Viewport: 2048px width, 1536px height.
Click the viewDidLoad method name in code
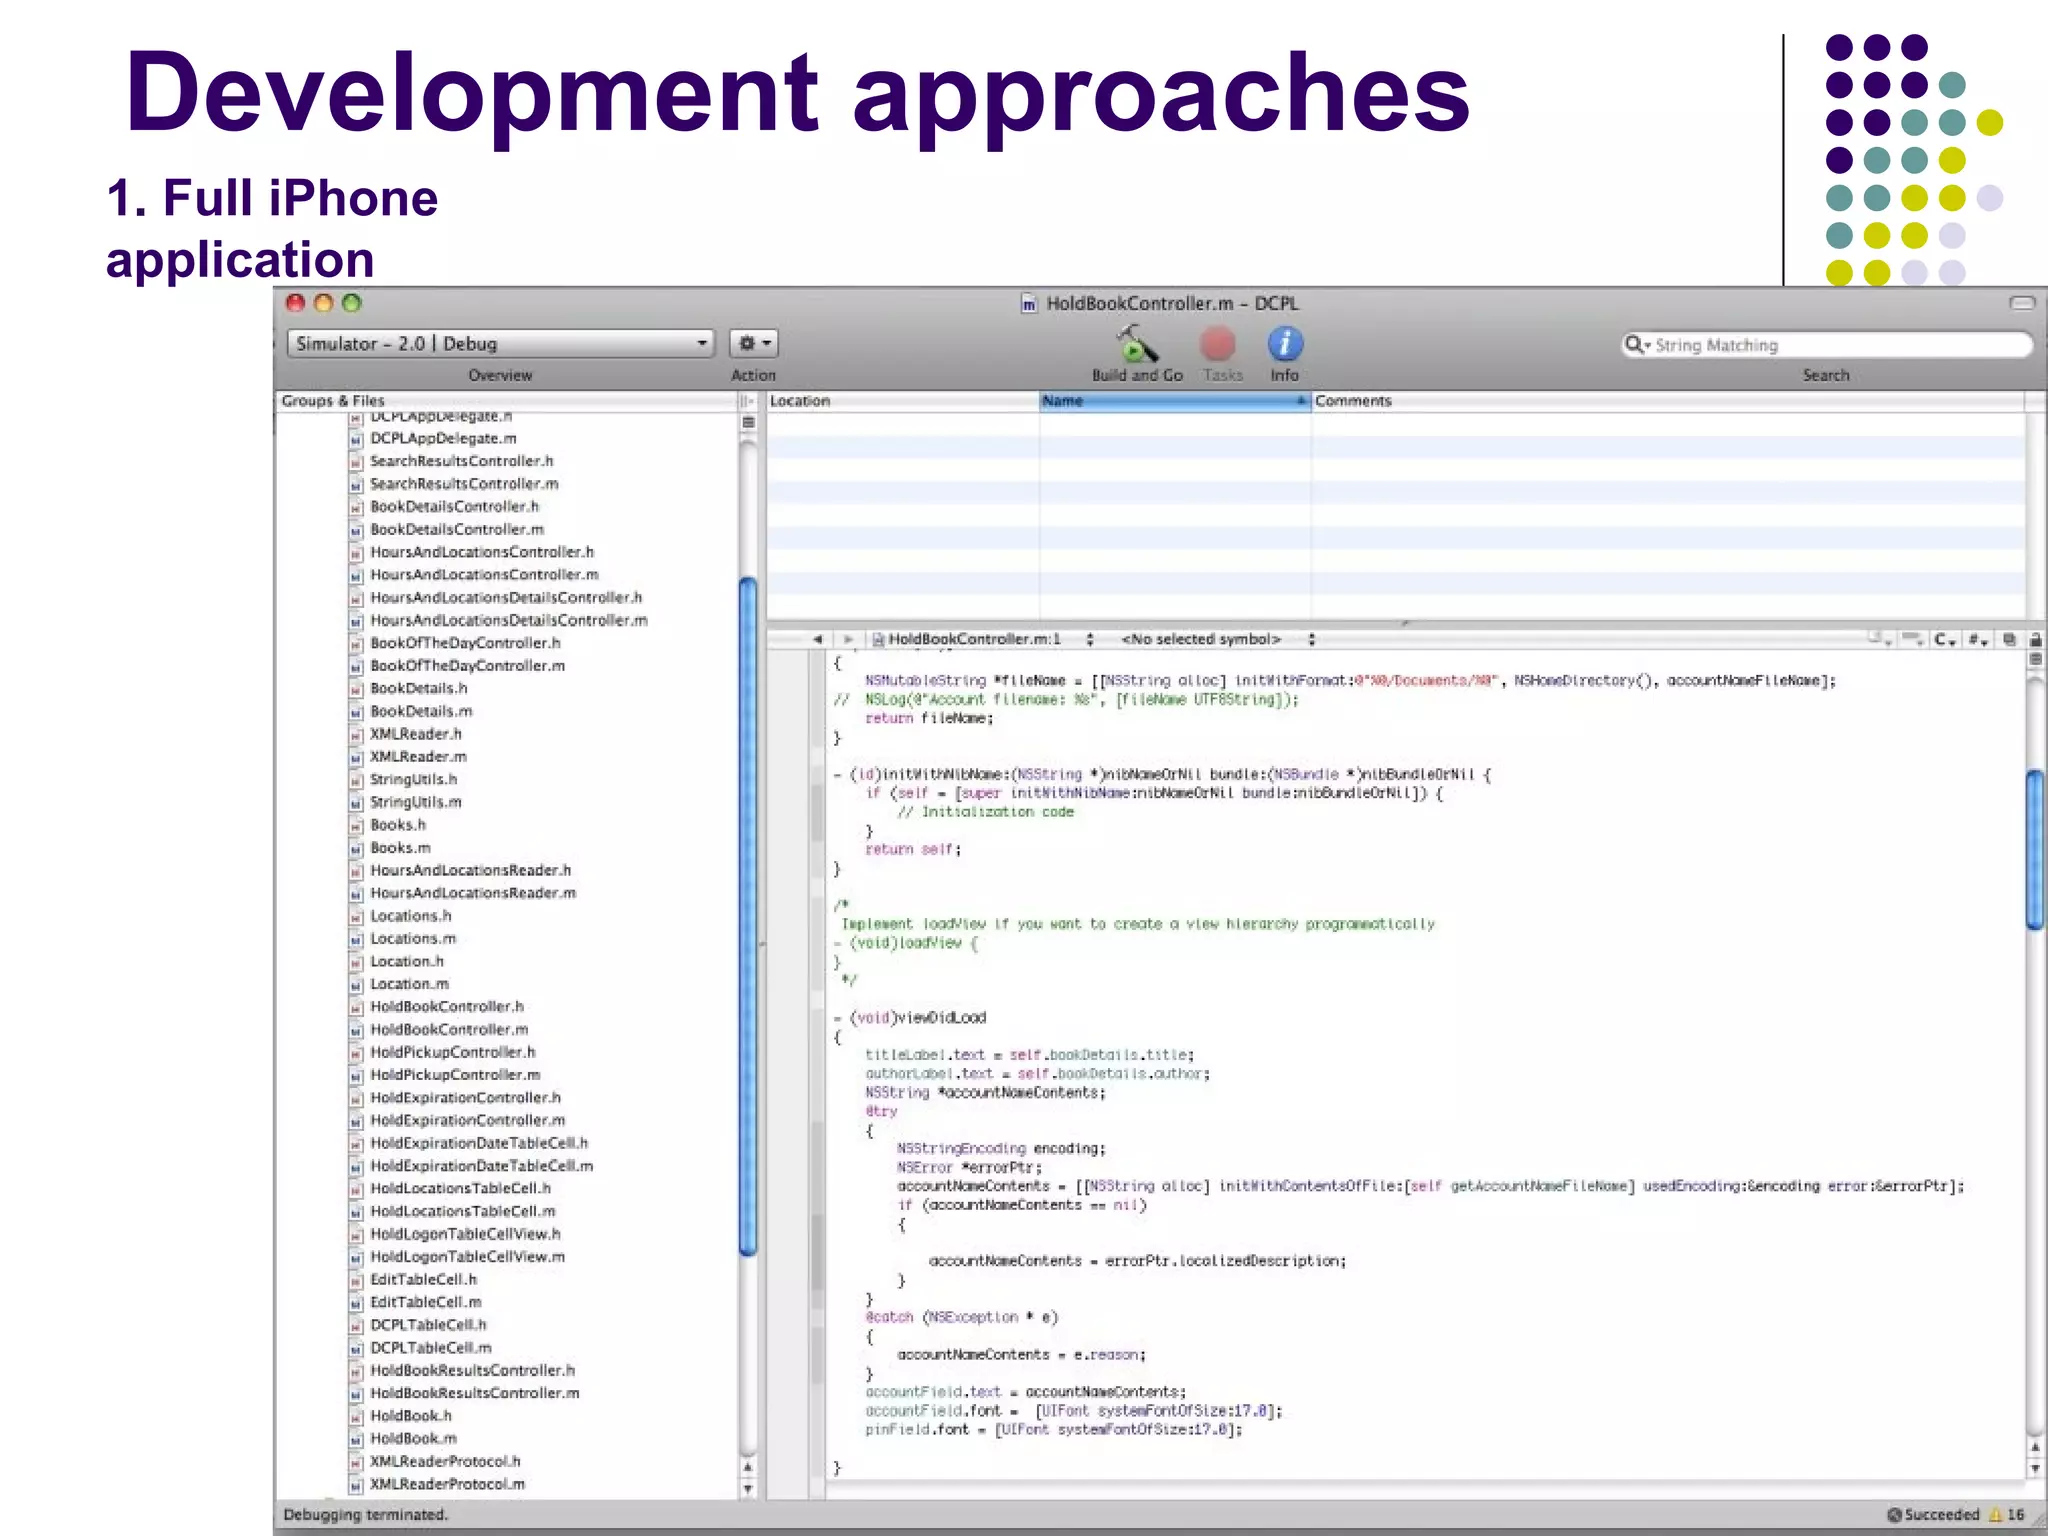(x=941, y=1018)
